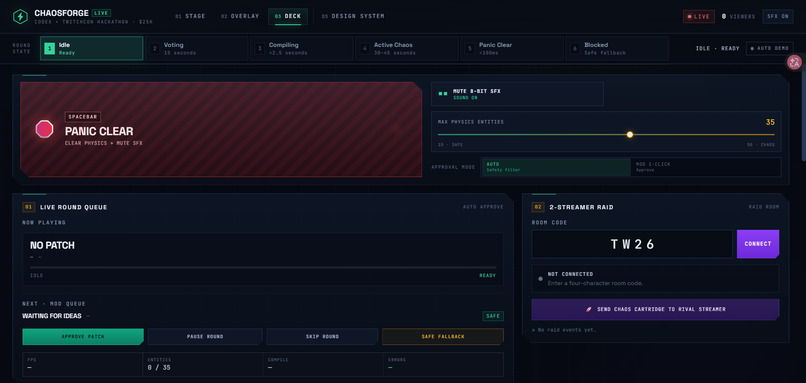This screenshot has height=383, width=806.
Task: Toggle the Auto Demo button
Action: 769,48
